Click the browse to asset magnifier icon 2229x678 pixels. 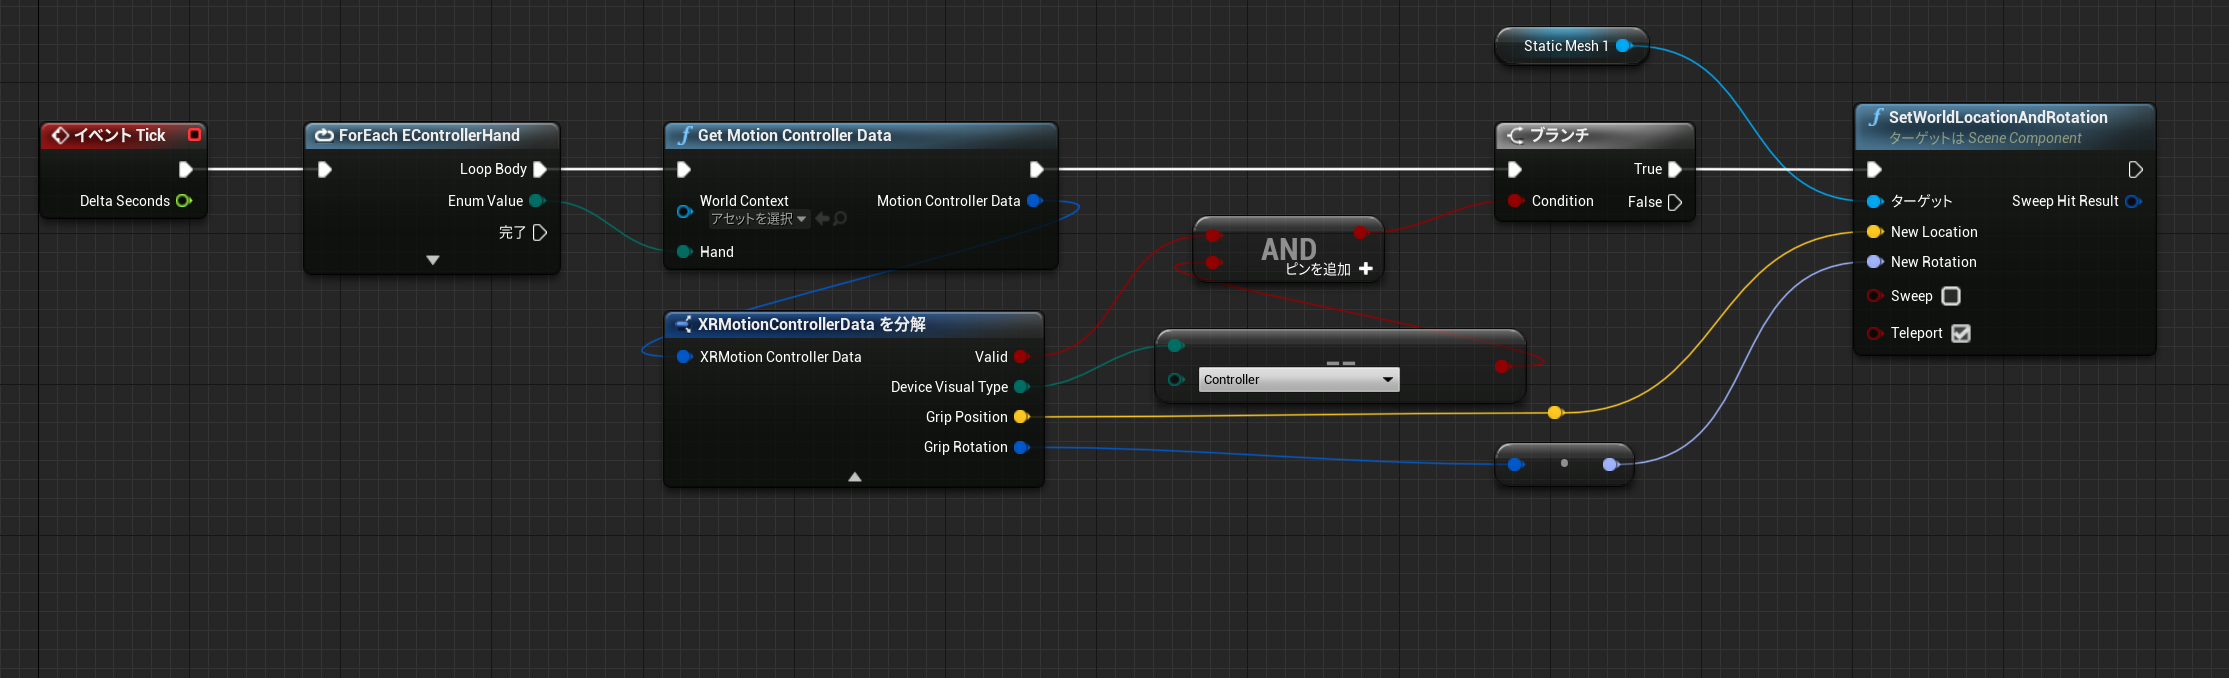[x=840, y=219]
